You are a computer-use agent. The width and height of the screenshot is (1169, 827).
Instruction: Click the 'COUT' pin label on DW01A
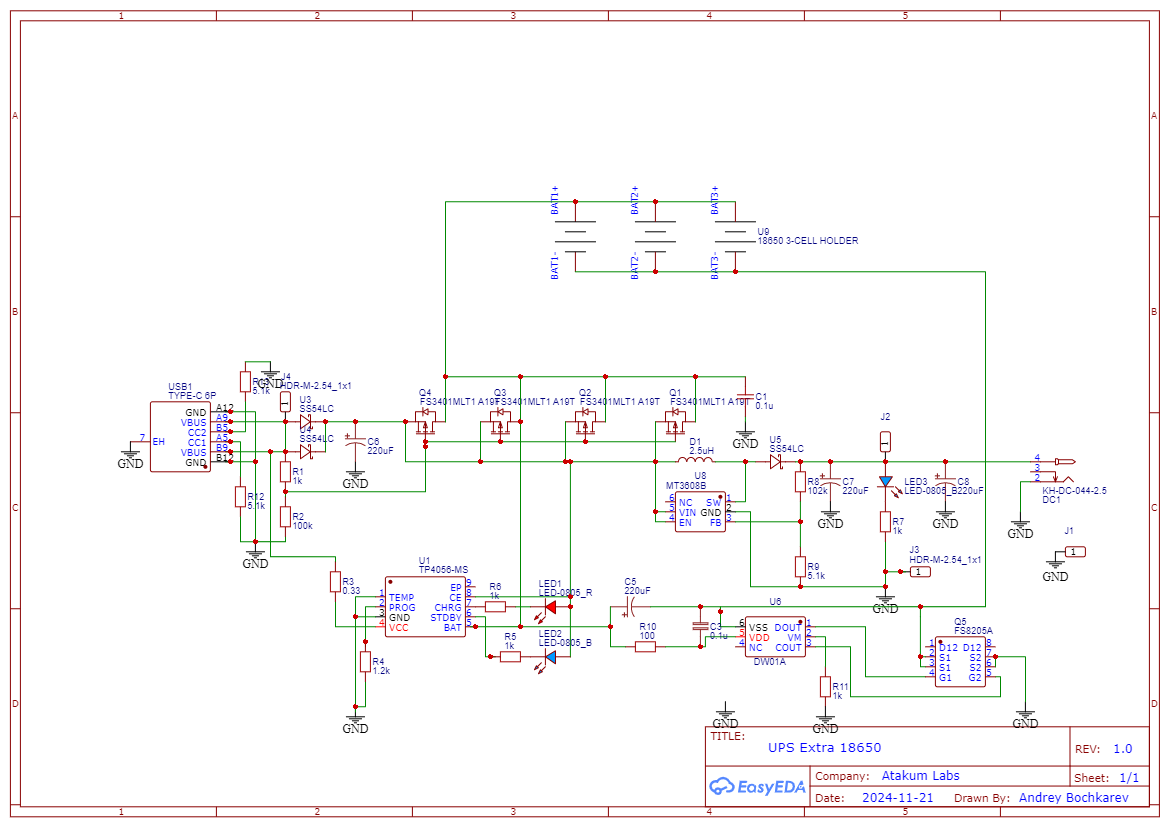[x=788, y=647]
